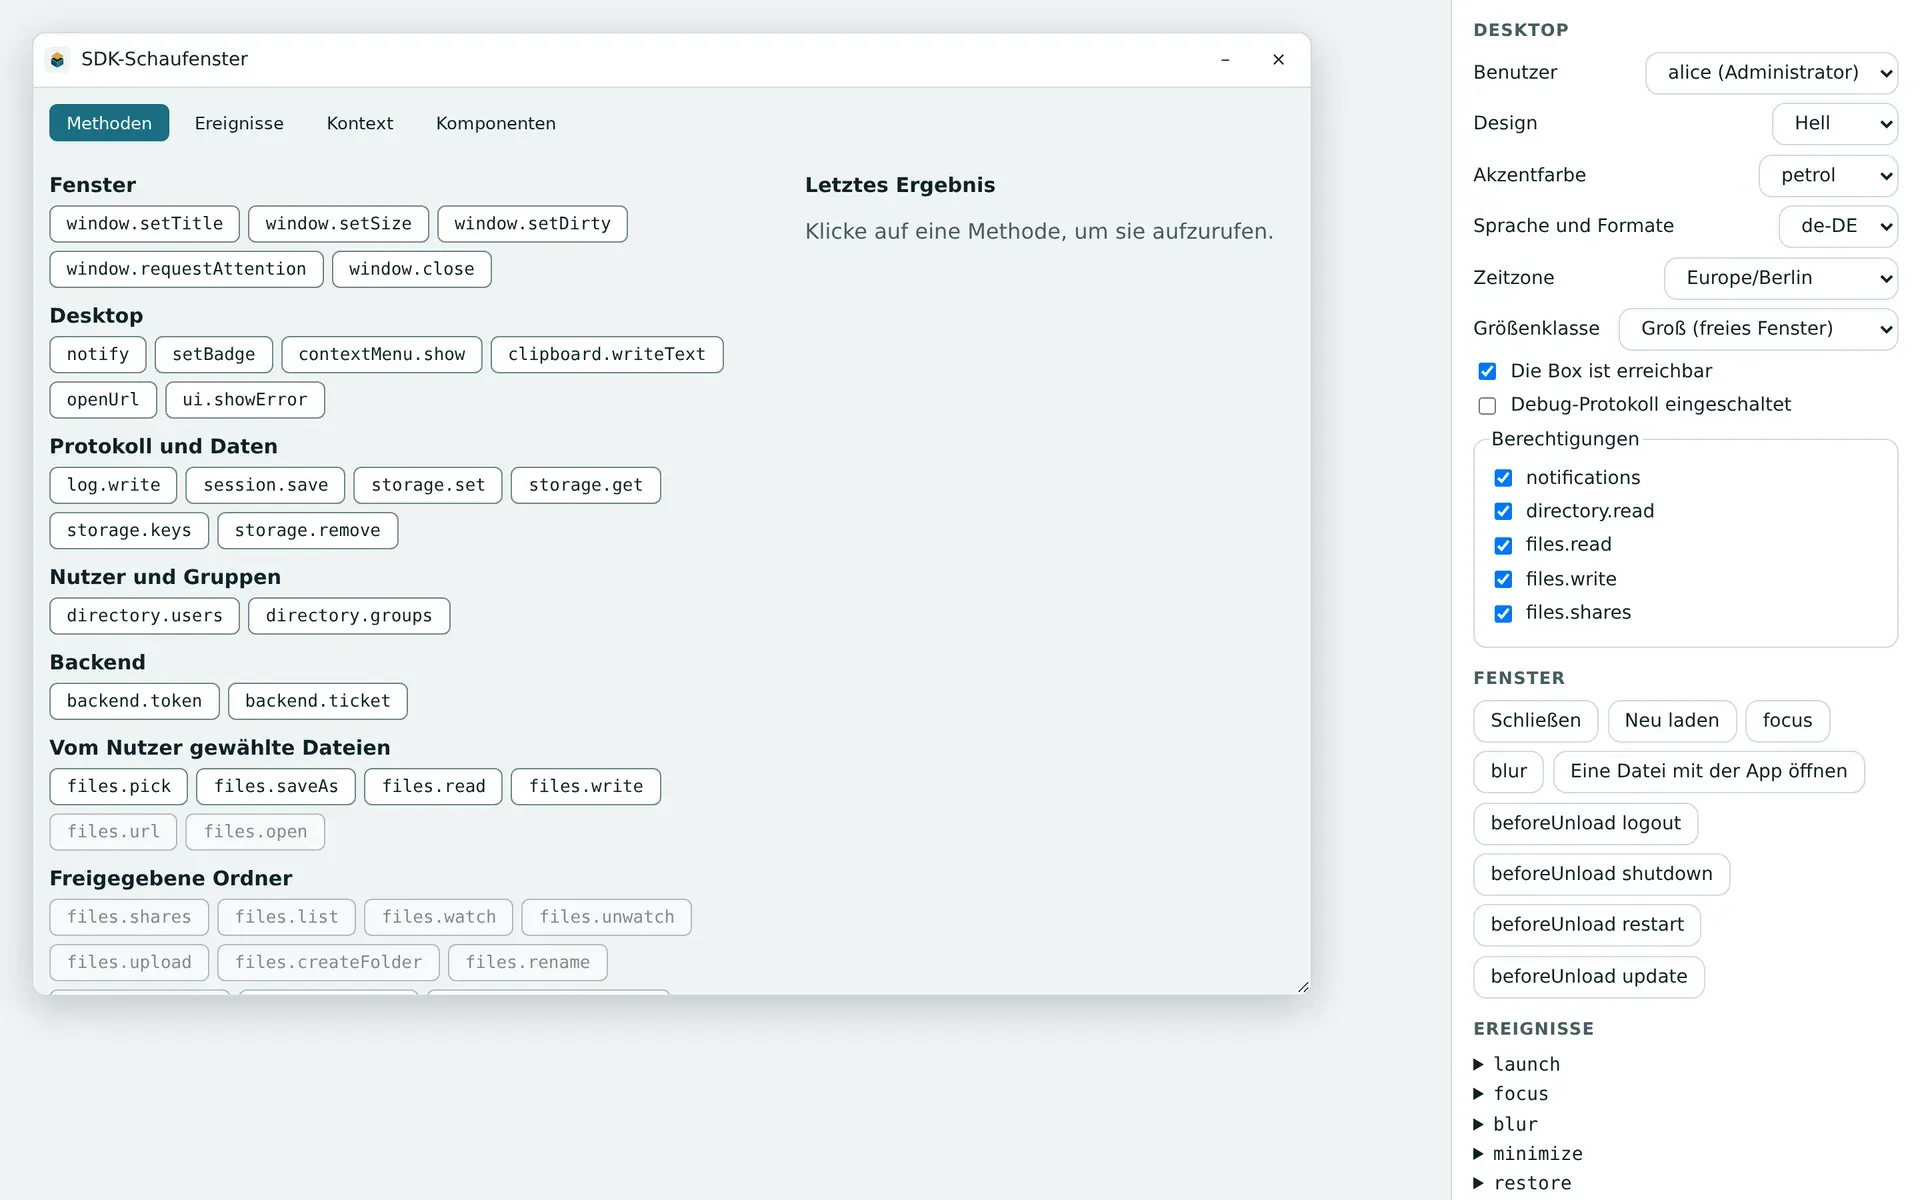Call the window.setTitle method
Viewport: 1920px width, 1200px height.
pos(145,224)
